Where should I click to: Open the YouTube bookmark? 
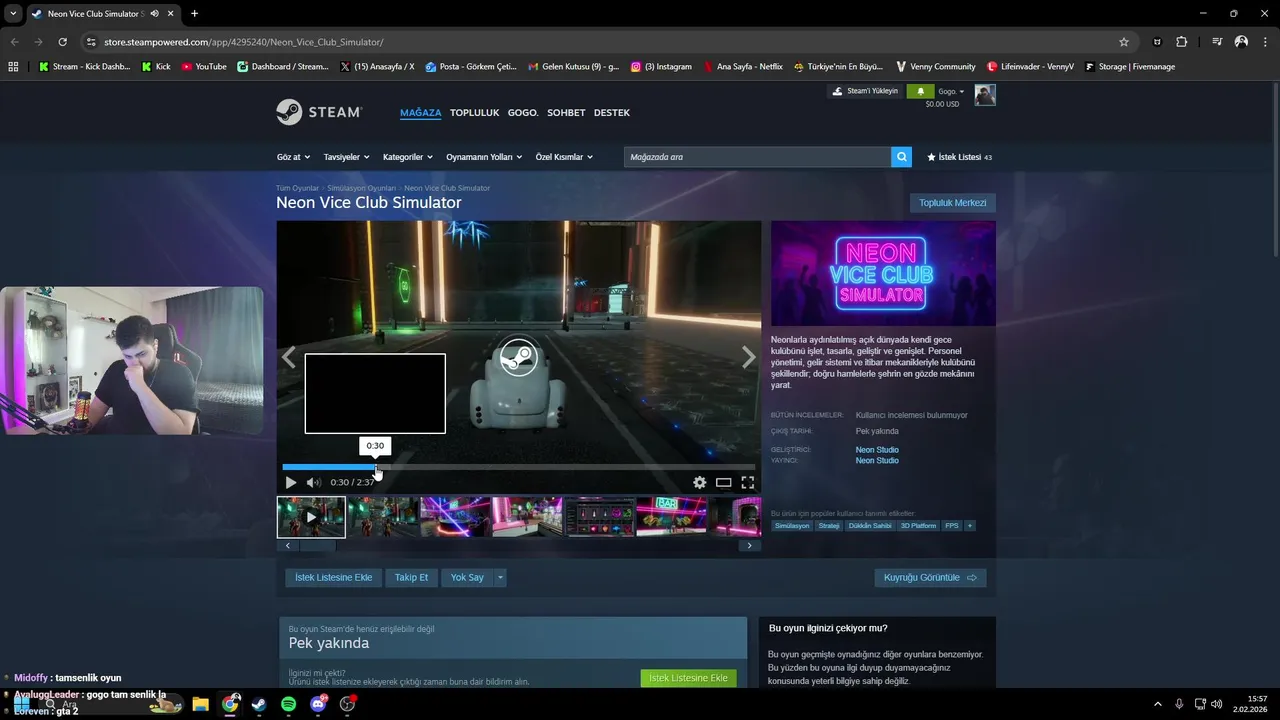coord(204,66)
